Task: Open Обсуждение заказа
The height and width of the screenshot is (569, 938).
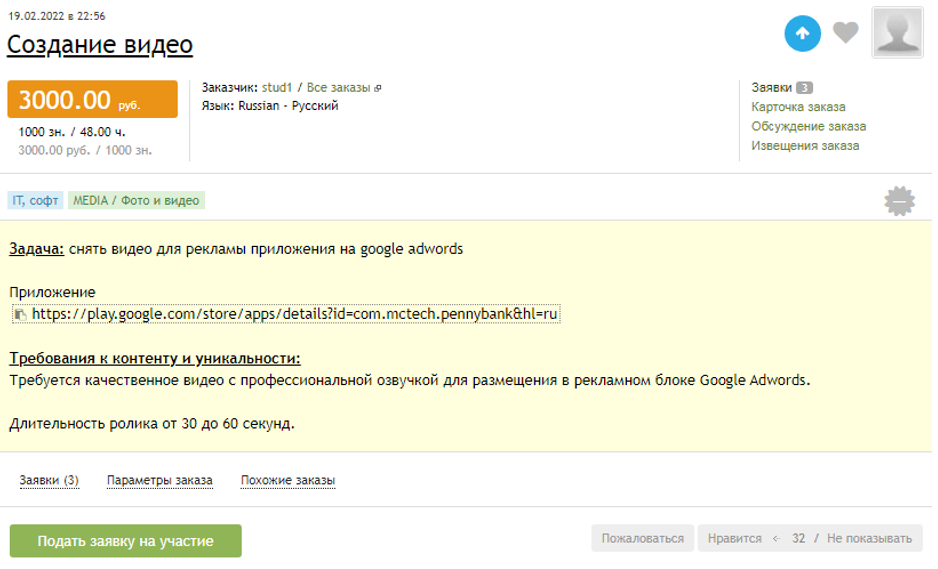Action: (x=808, y=126)
